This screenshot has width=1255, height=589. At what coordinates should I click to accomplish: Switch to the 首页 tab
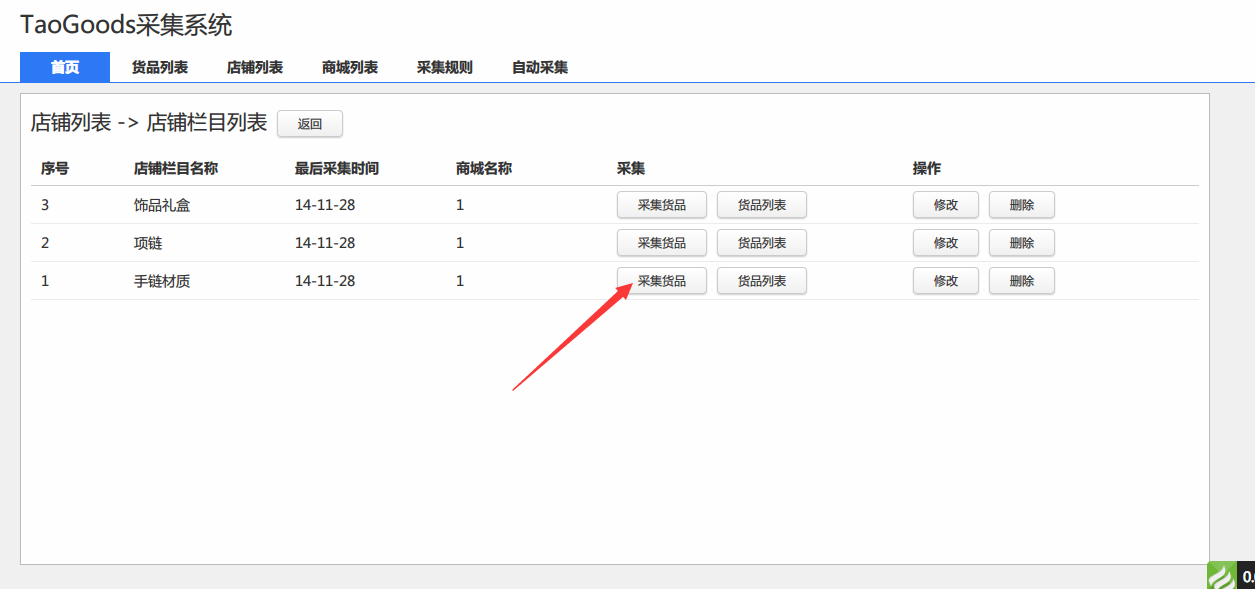coord(65,67)
